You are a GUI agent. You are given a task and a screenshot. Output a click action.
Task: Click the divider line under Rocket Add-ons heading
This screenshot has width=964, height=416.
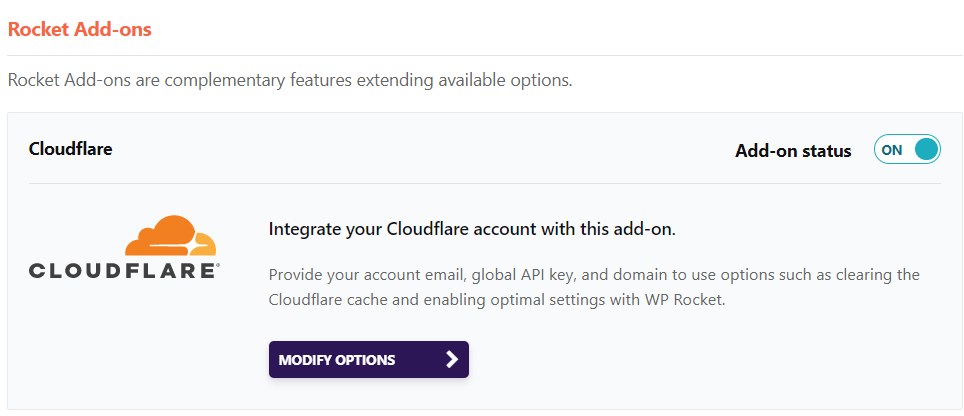[484, 55]
